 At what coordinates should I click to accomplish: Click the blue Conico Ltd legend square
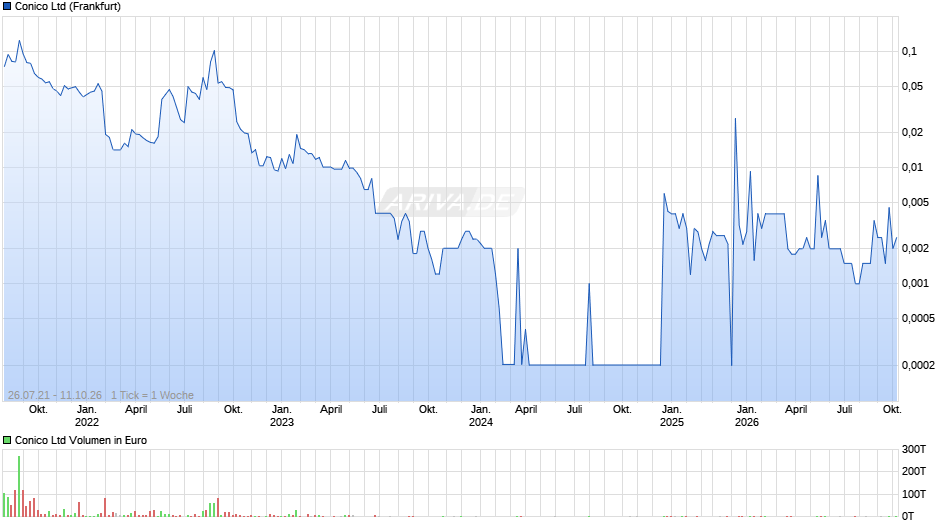coord(7,7)
